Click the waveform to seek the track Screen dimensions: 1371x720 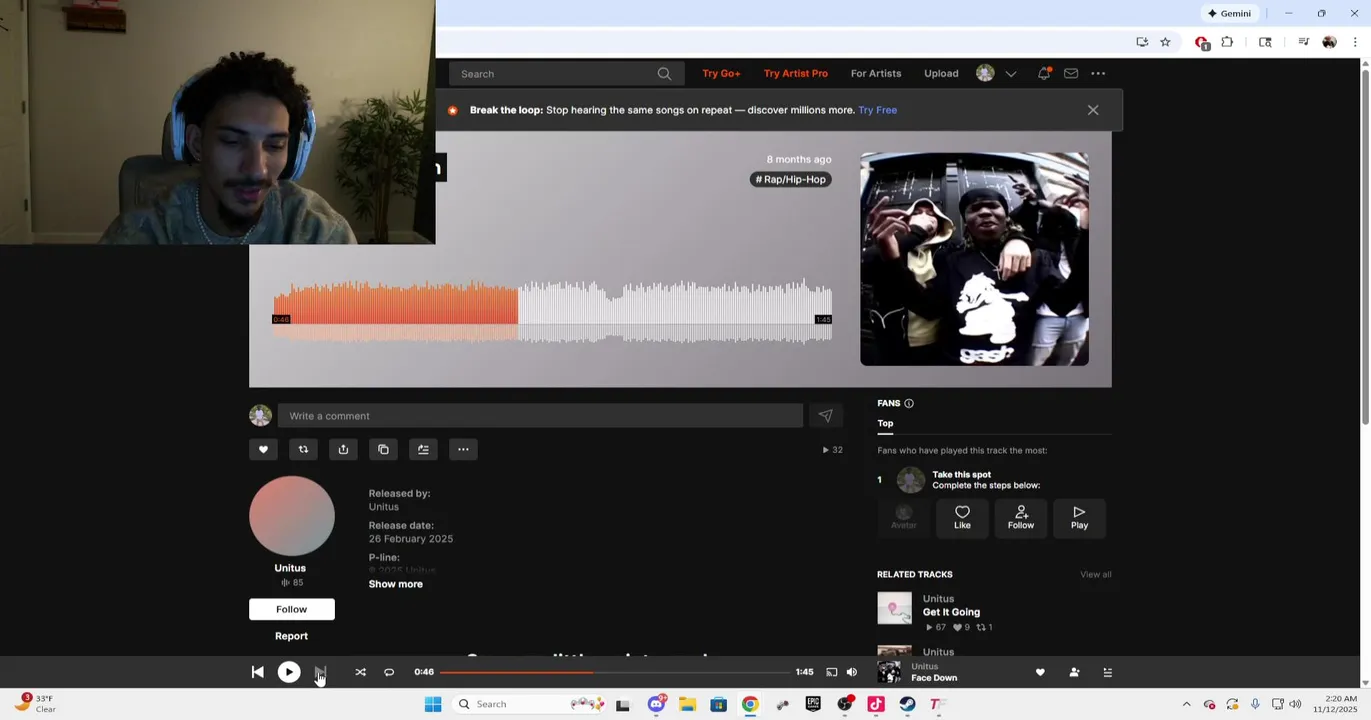[x=552, y=310]
